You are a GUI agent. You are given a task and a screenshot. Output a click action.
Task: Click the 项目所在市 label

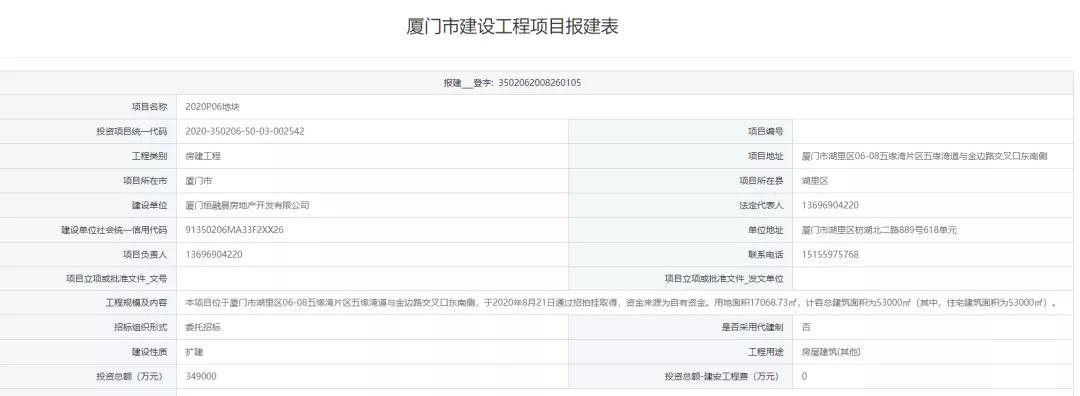pyautogui.click(x=145, y=181)
